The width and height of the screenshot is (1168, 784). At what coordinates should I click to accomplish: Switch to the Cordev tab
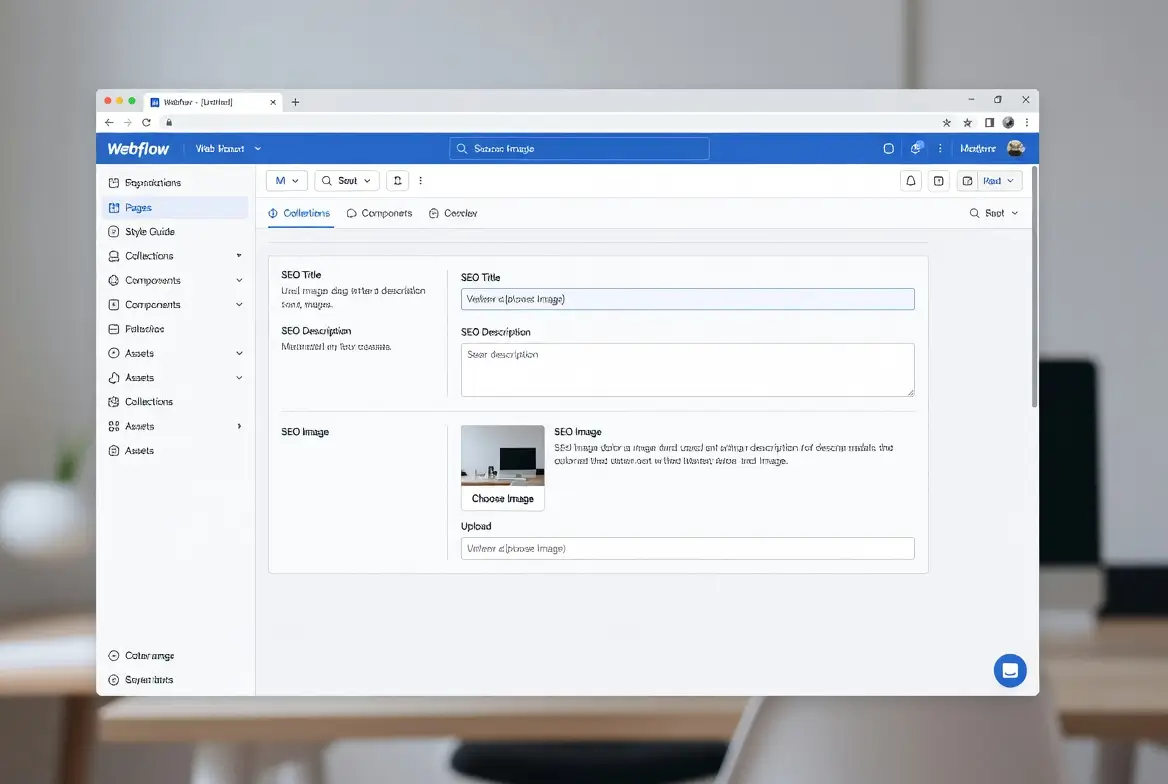pos(453,213)
